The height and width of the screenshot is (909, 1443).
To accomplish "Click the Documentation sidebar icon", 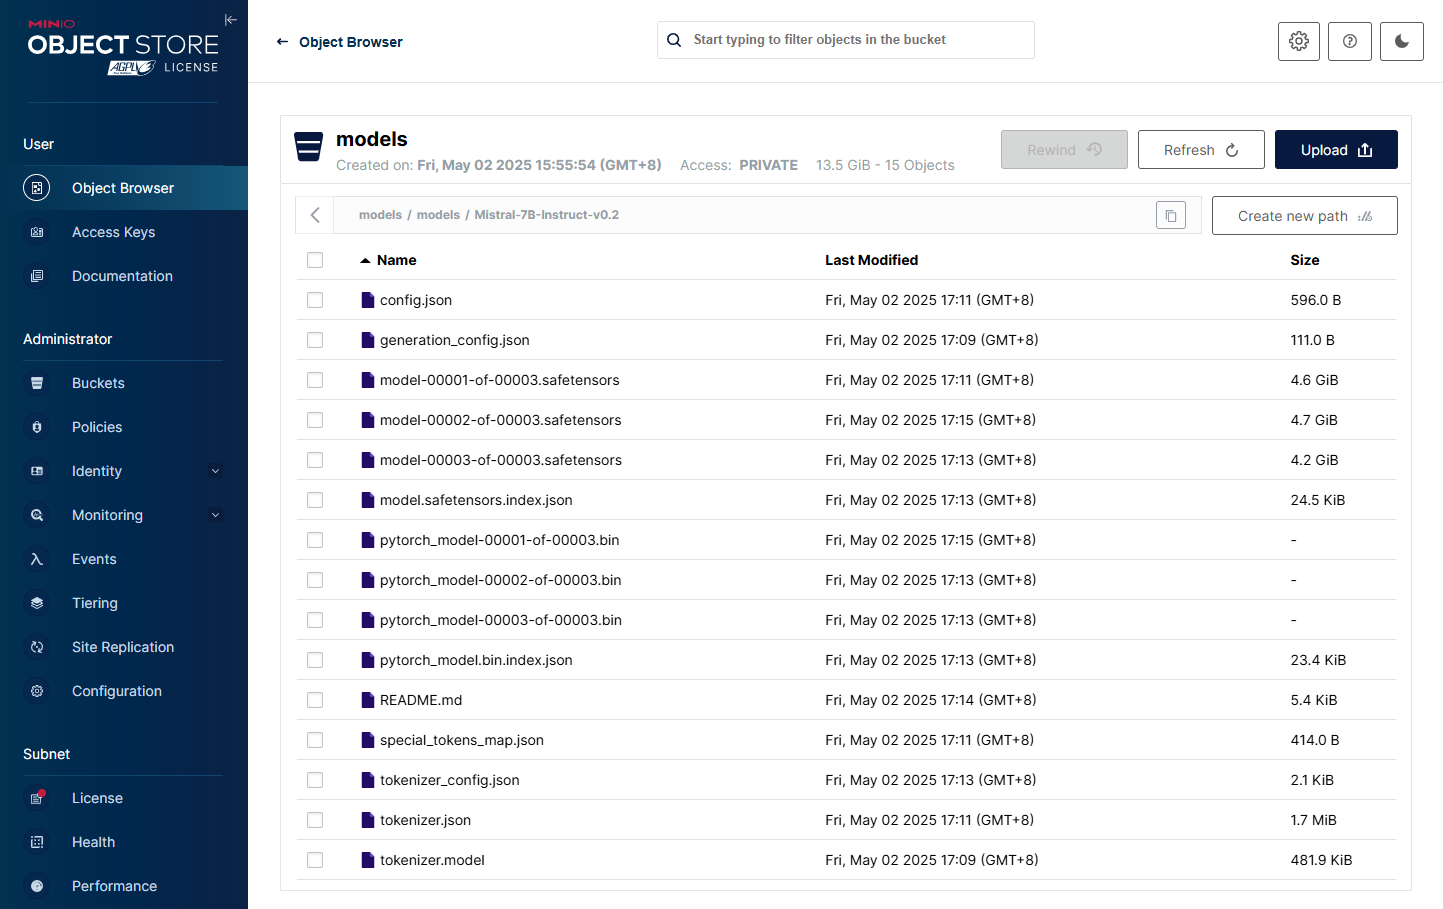I will [37, 276].
